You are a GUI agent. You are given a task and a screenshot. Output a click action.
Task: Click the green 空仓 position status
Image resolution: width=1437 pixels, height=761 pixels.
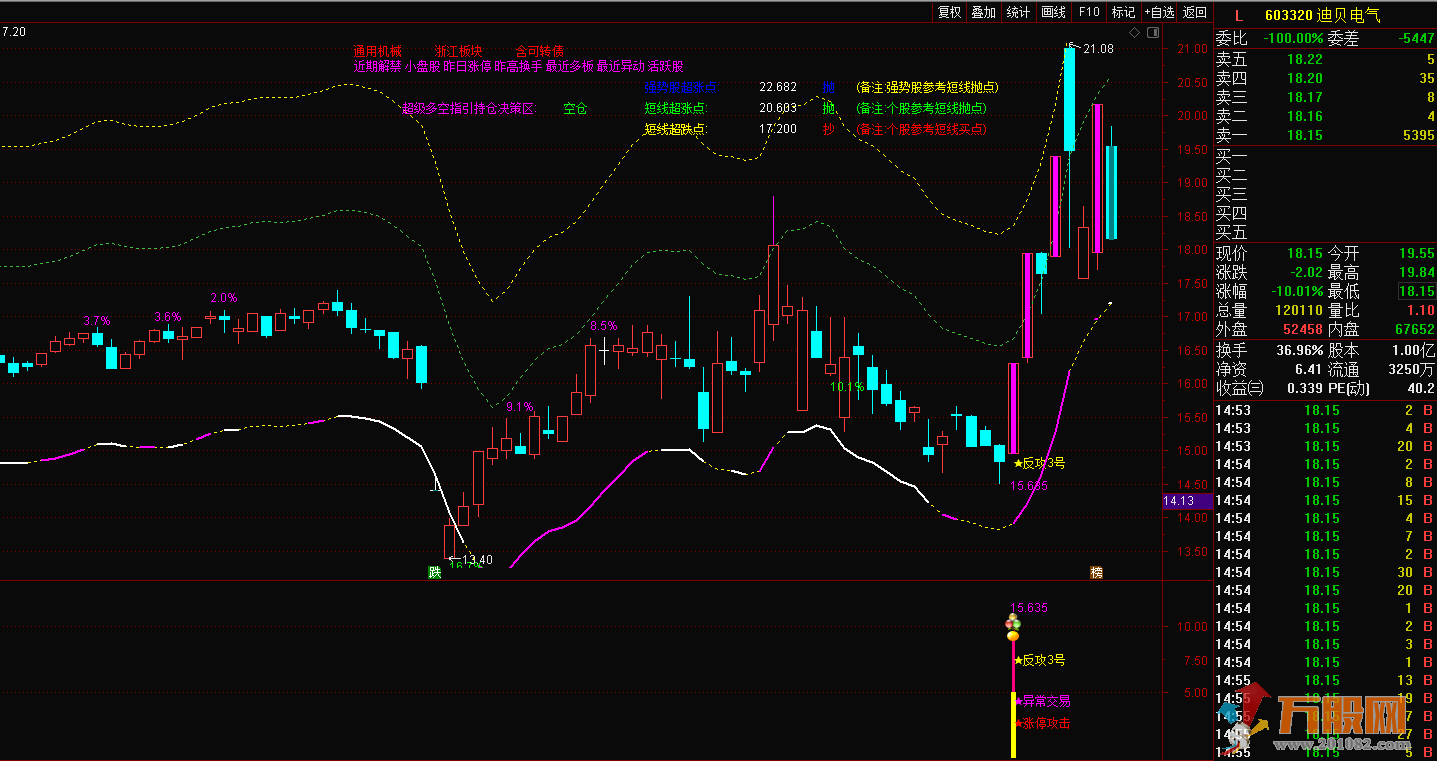(x=575, y=108)
